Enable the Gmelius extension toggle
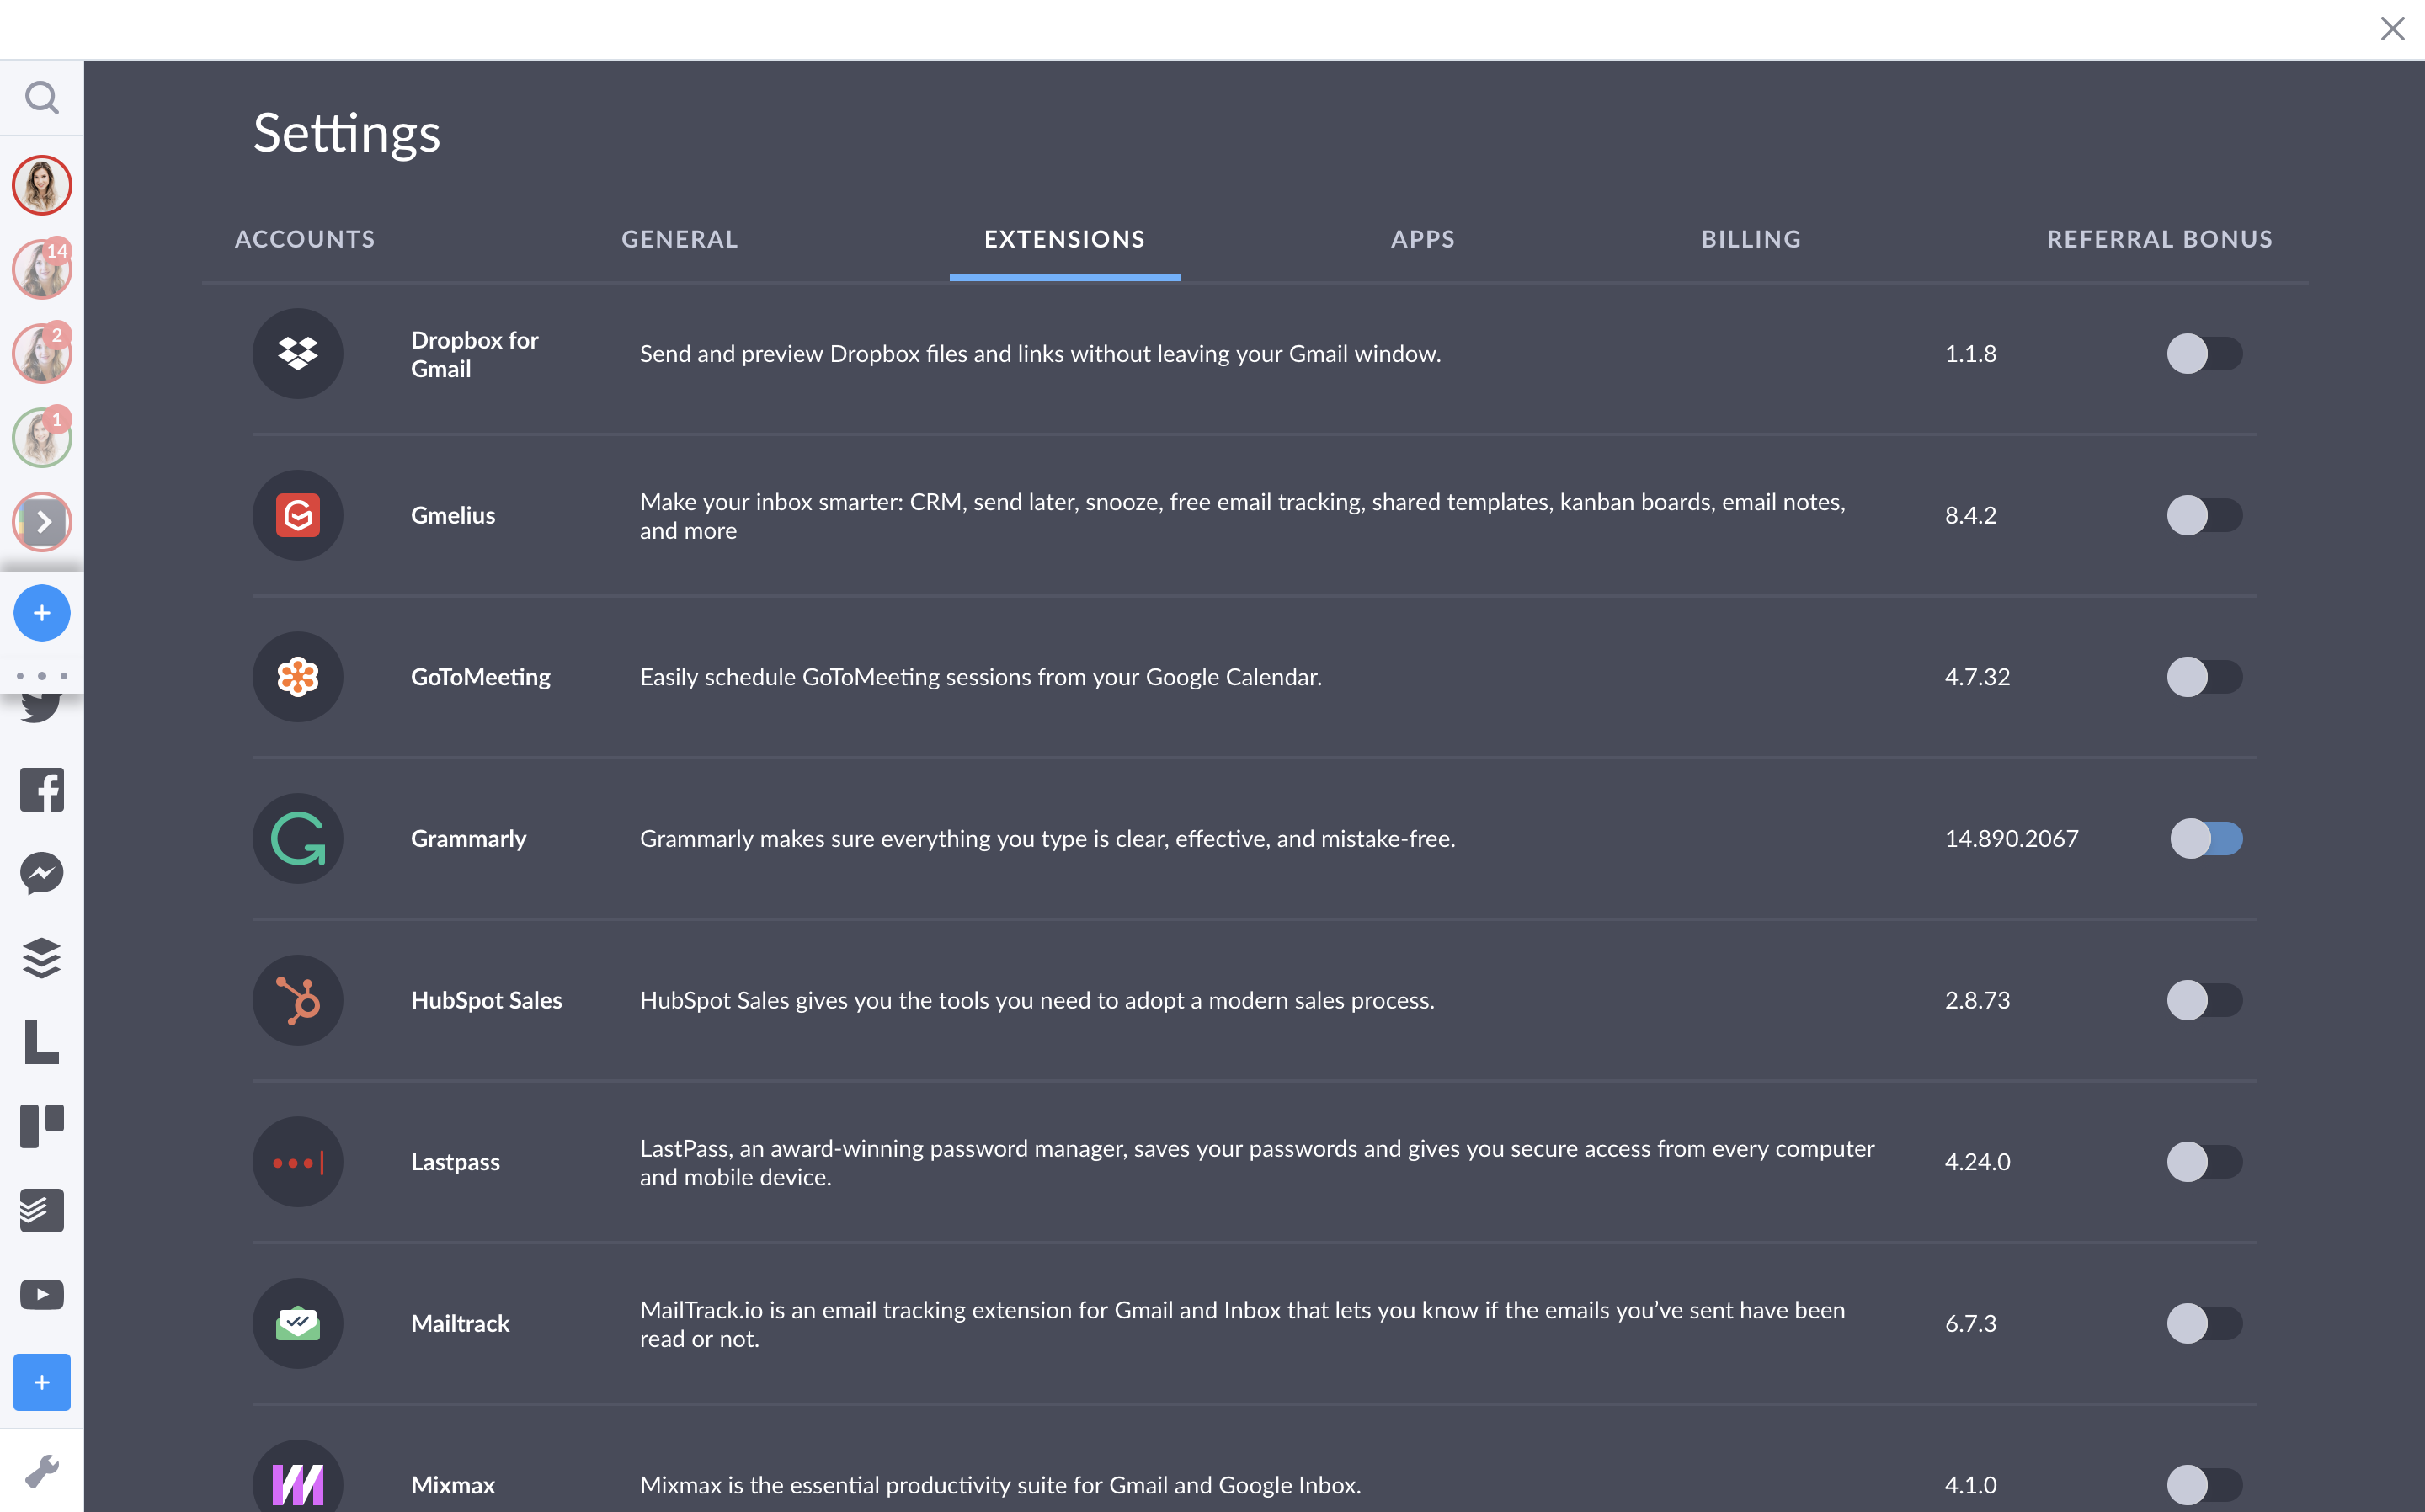The height and width of the screenshot is (1512, 2425). pos(2204,515)
